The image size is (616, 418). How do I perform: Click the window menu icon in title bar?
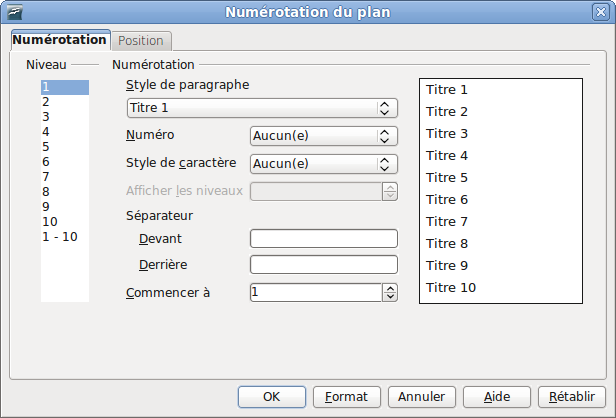14,12
